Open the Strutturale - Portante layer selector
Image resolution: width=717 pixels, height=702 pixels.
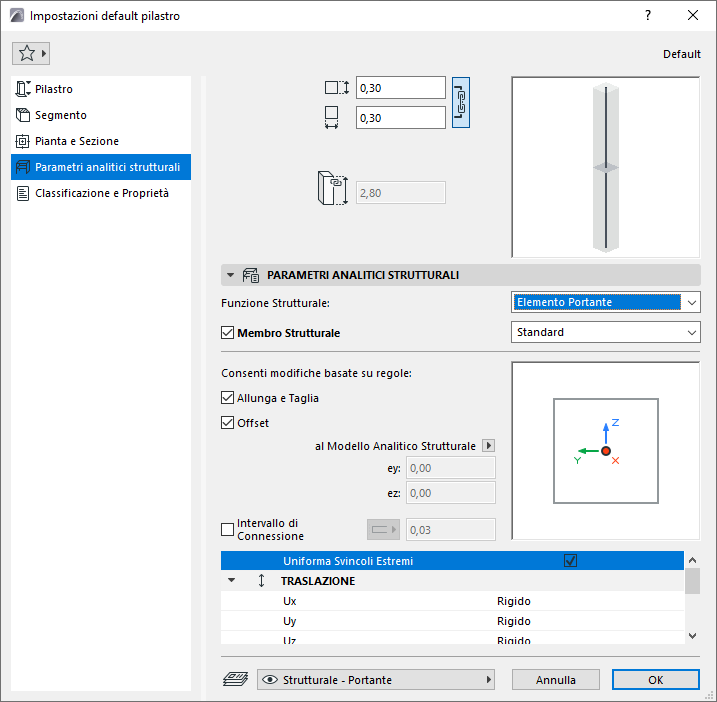coord(376,680)
